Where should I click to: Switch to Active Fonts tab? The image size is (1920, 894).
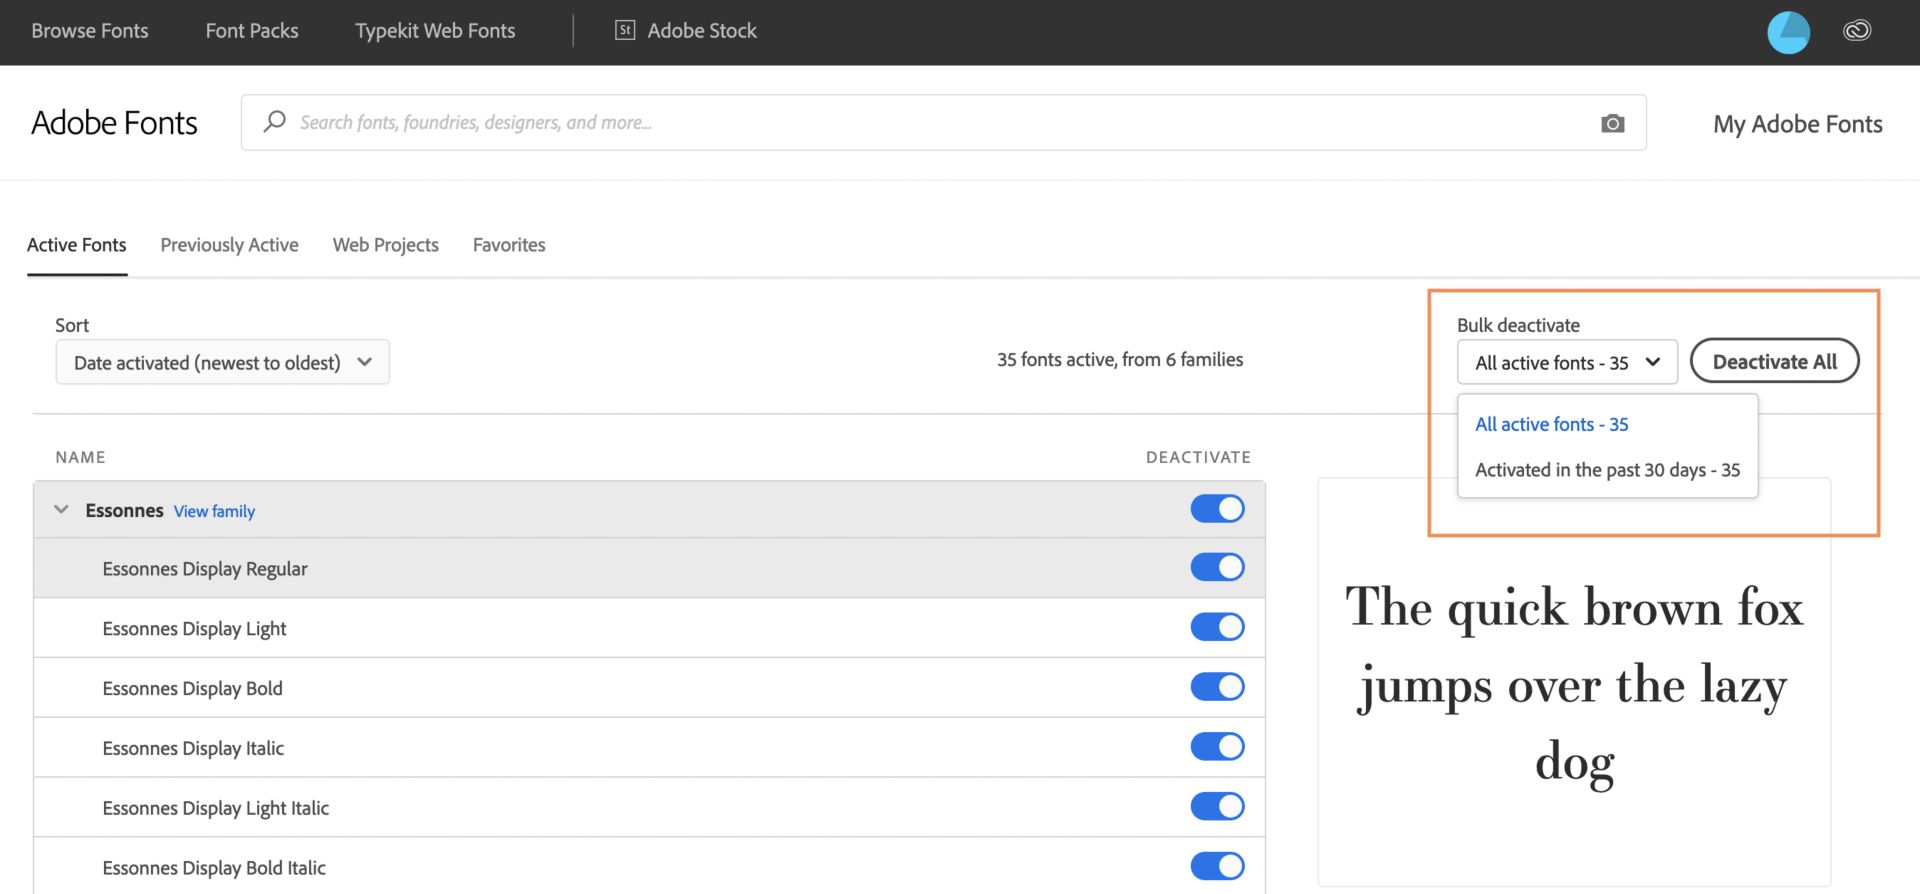click(x=77, y=245)
